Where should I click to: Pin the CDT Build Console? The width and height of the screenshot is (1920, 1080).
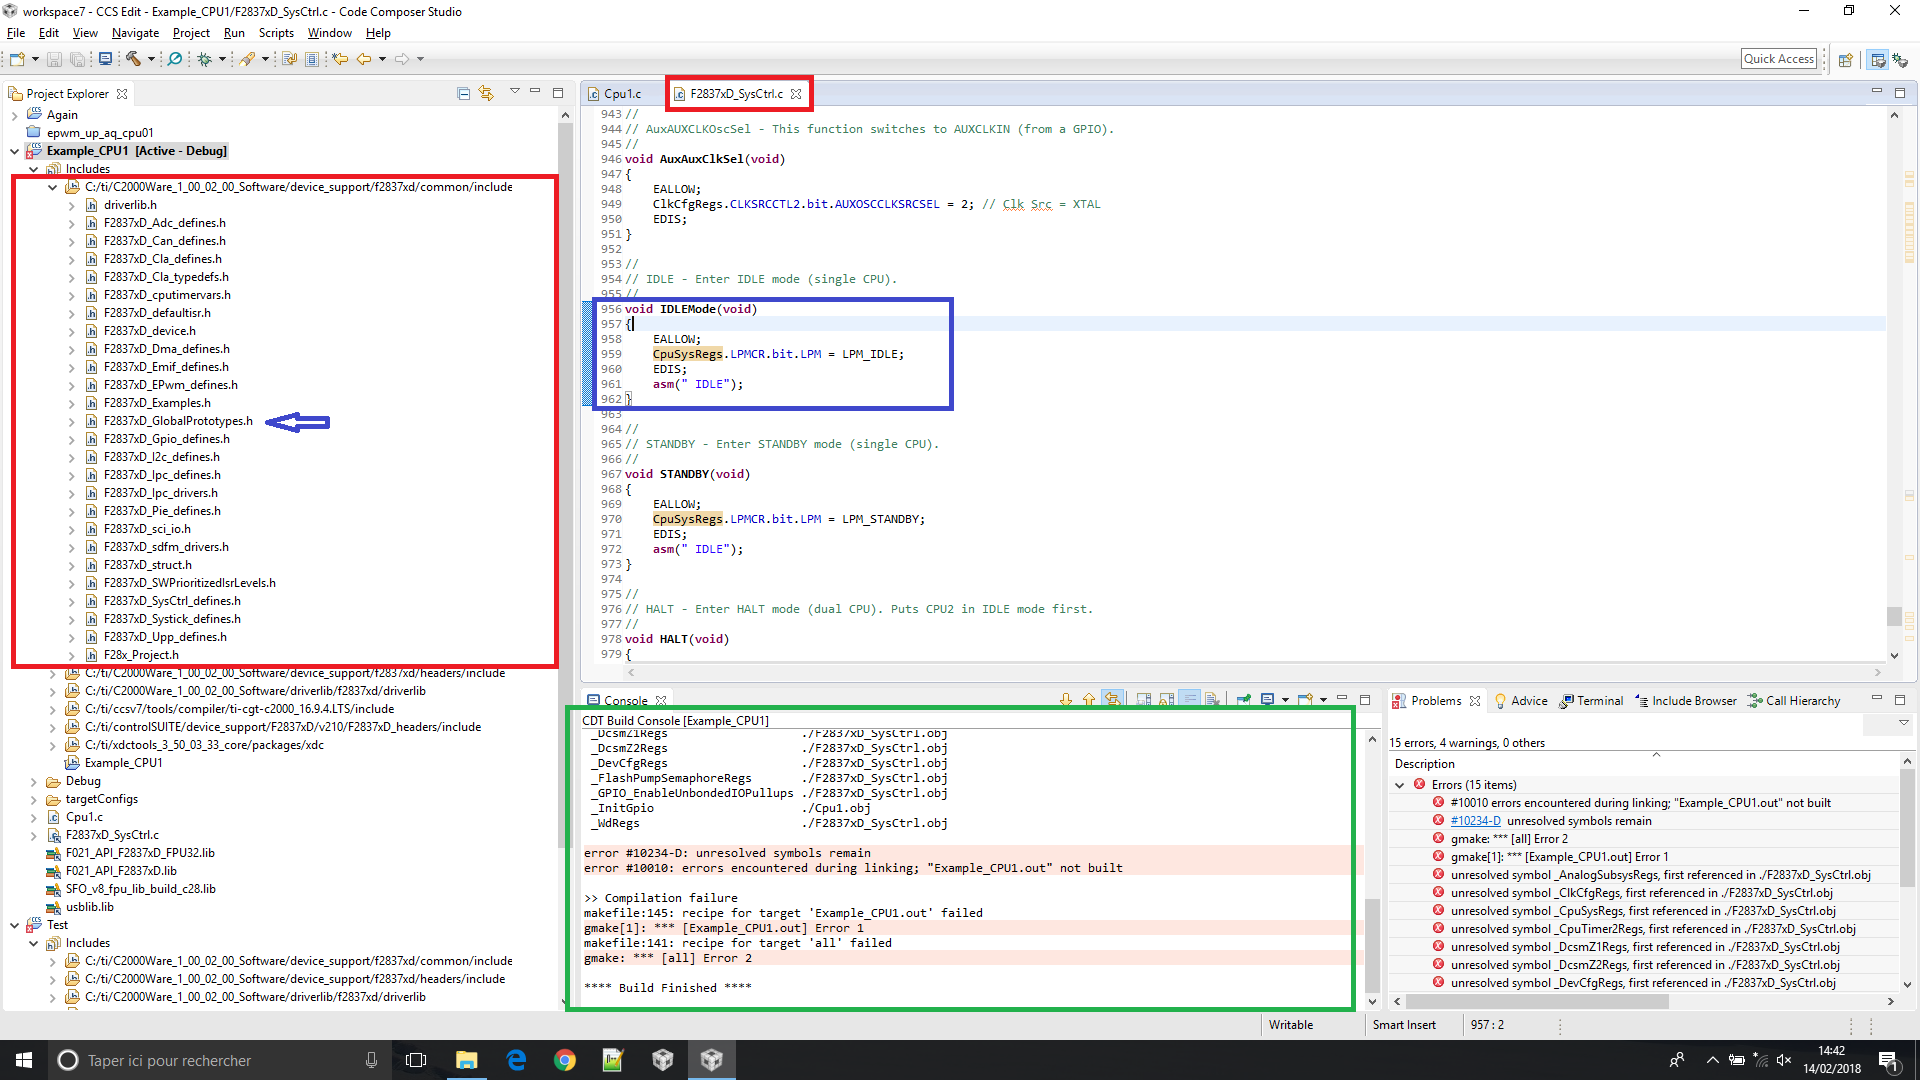pos(1245,699)
